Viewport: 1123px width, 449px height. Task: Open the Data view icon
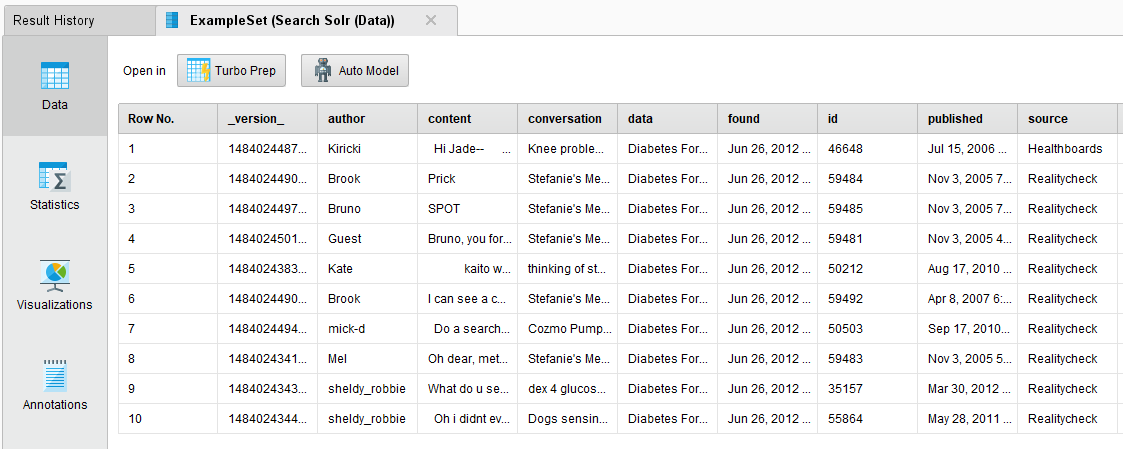54,76
